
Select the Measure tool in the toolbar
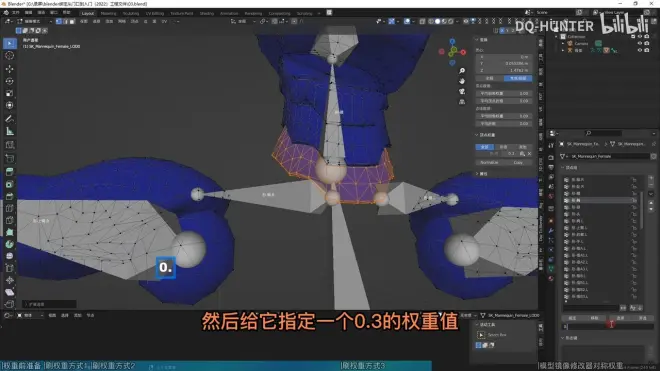click(9, 131)
